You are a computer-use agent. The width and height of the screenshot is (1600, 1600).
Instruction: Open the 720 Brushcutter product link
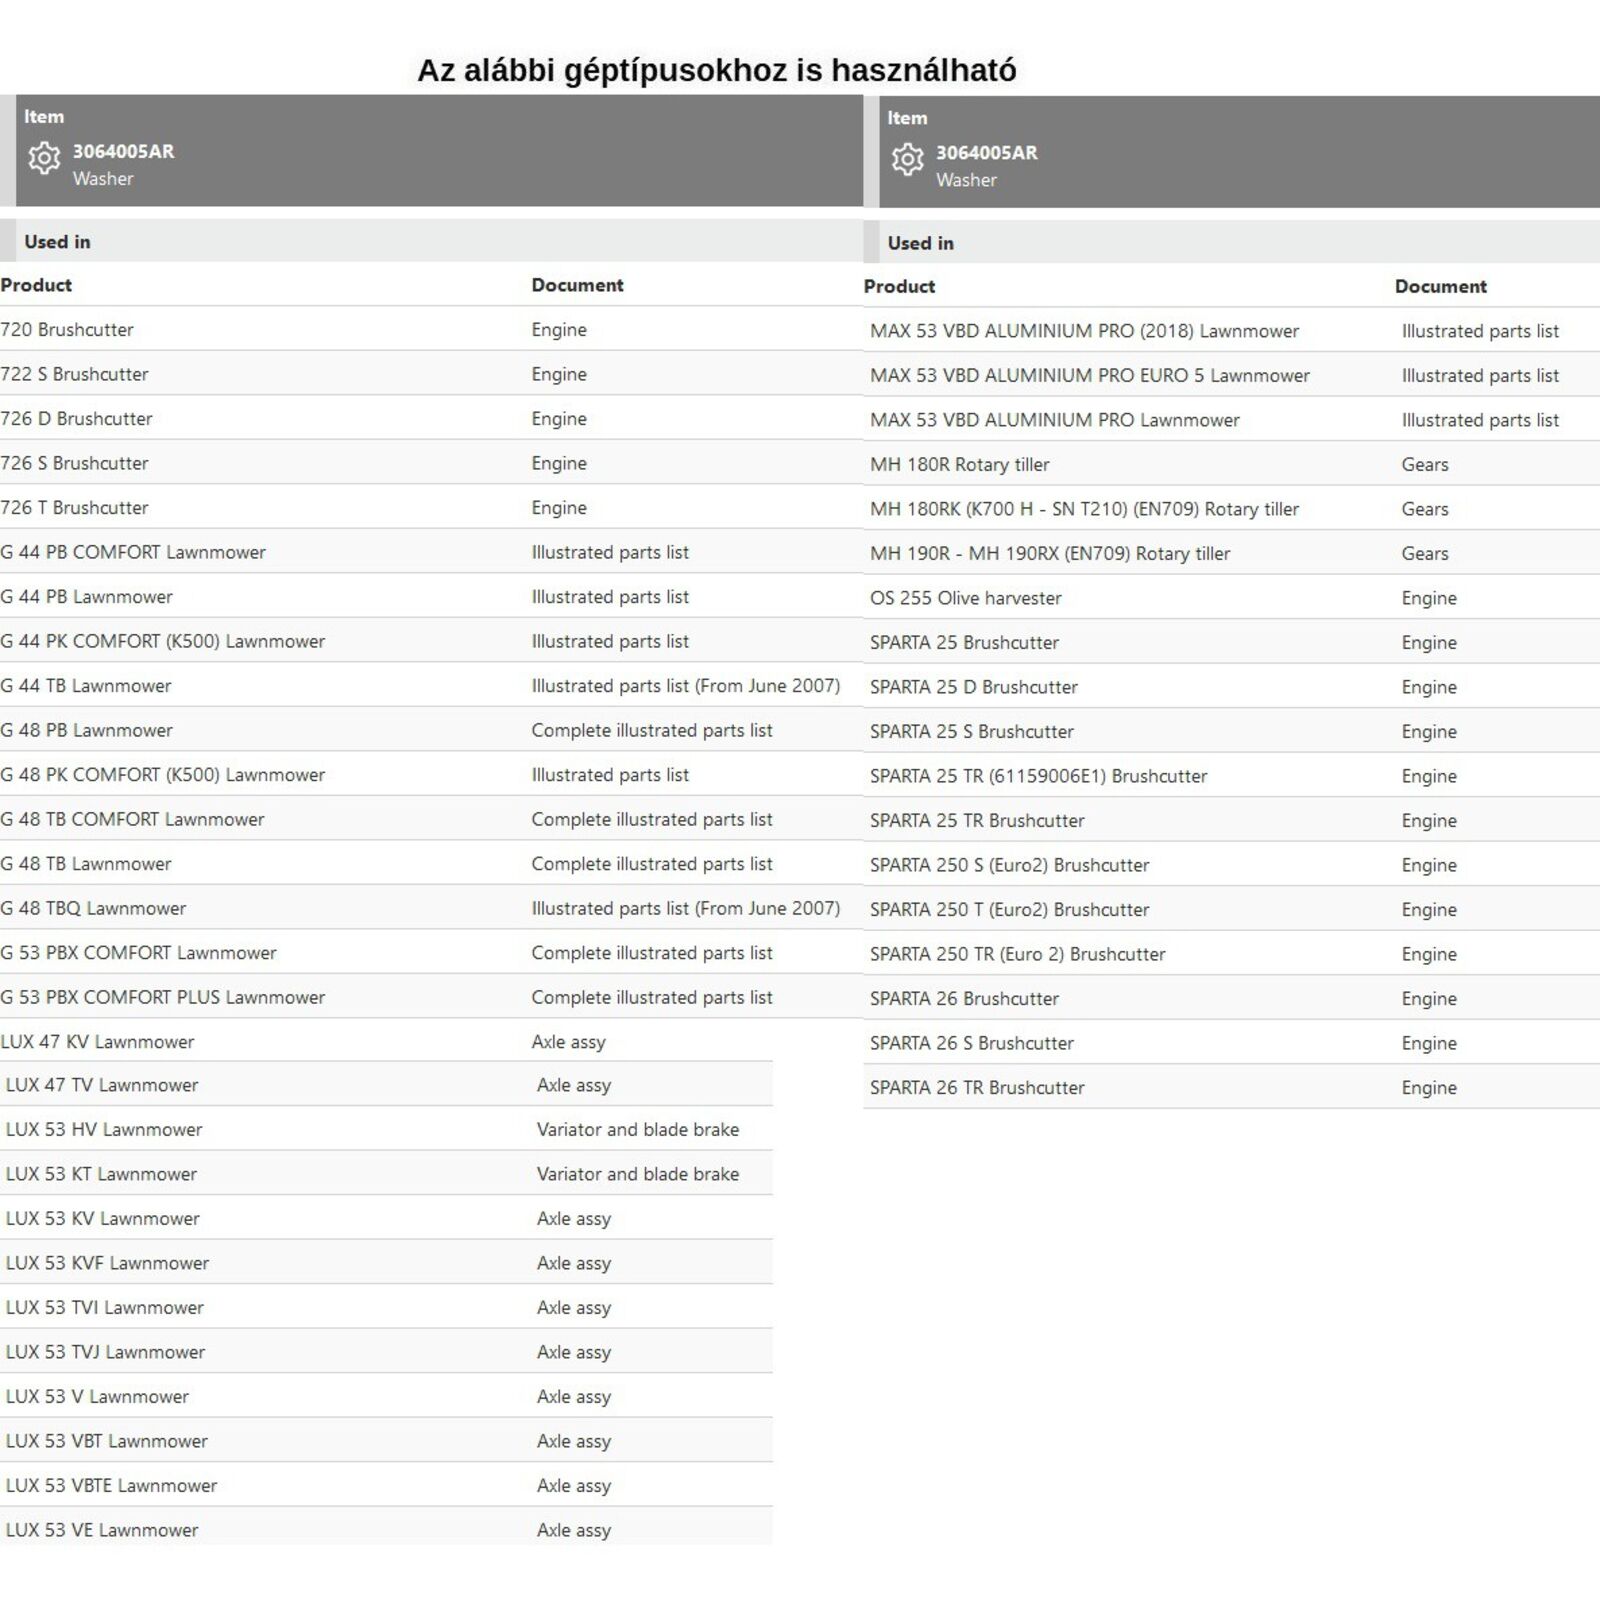click(x=67, y=330)
